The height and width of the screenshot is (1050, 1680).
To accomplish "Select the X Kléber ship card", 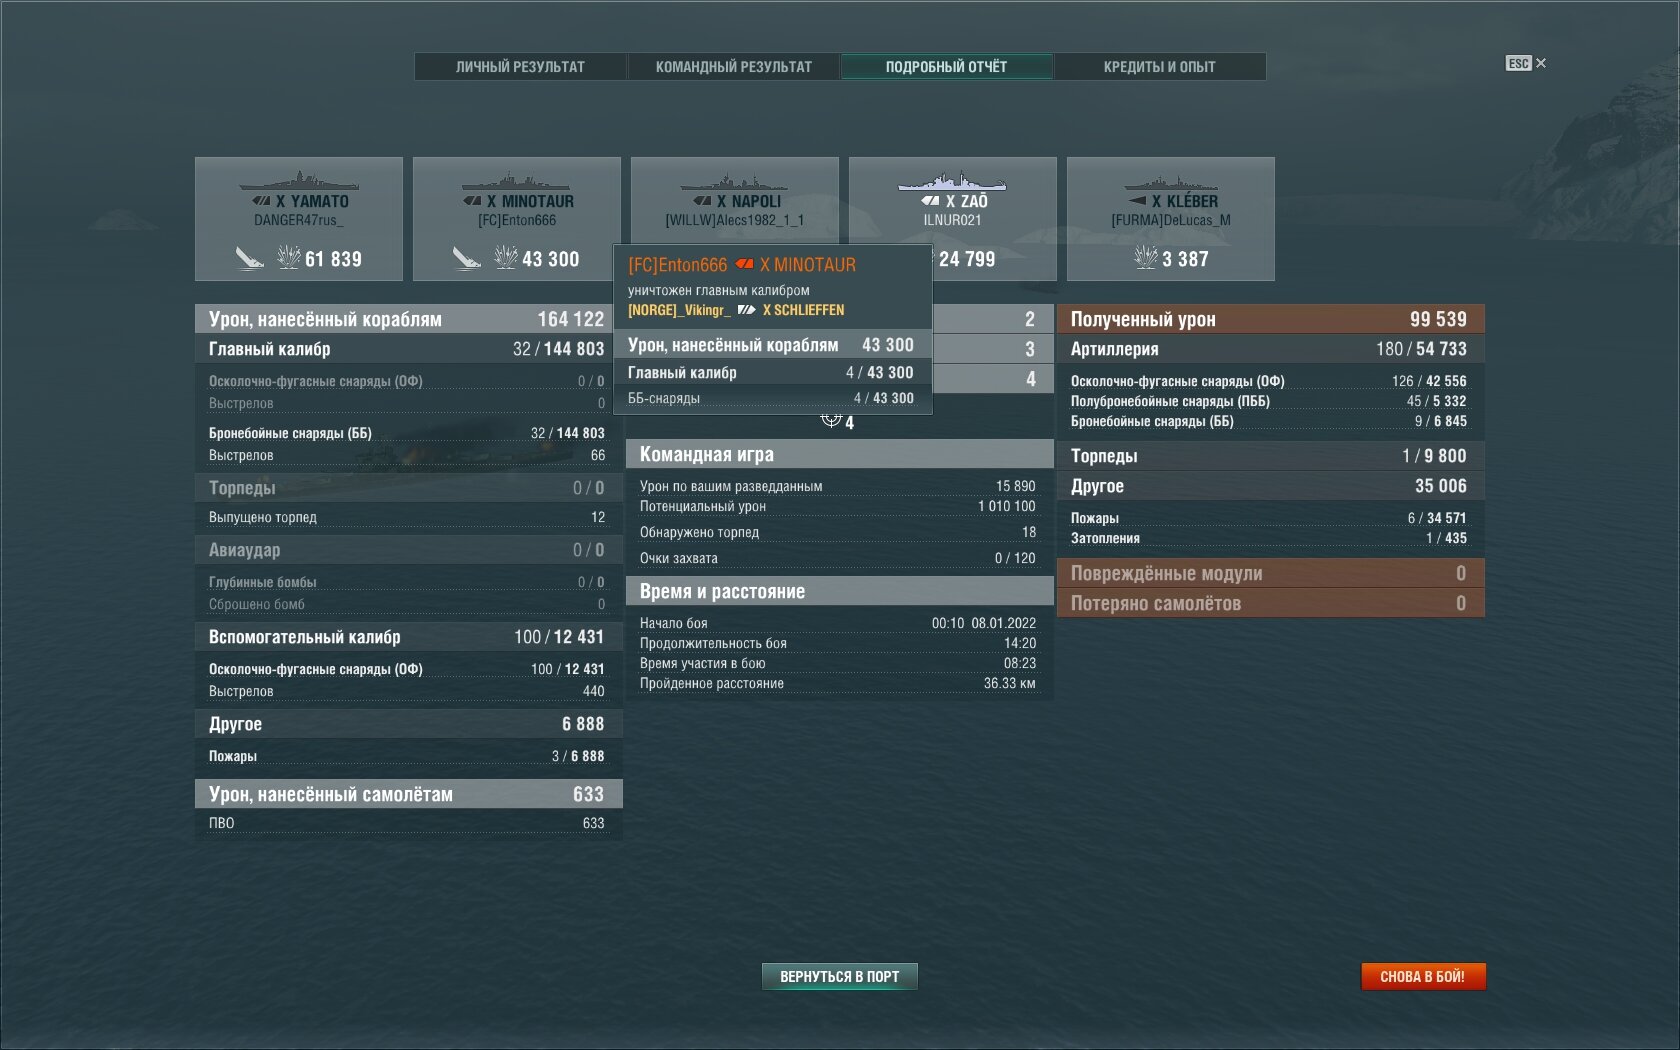I will pyautogui.click(x=1171, y=219).
